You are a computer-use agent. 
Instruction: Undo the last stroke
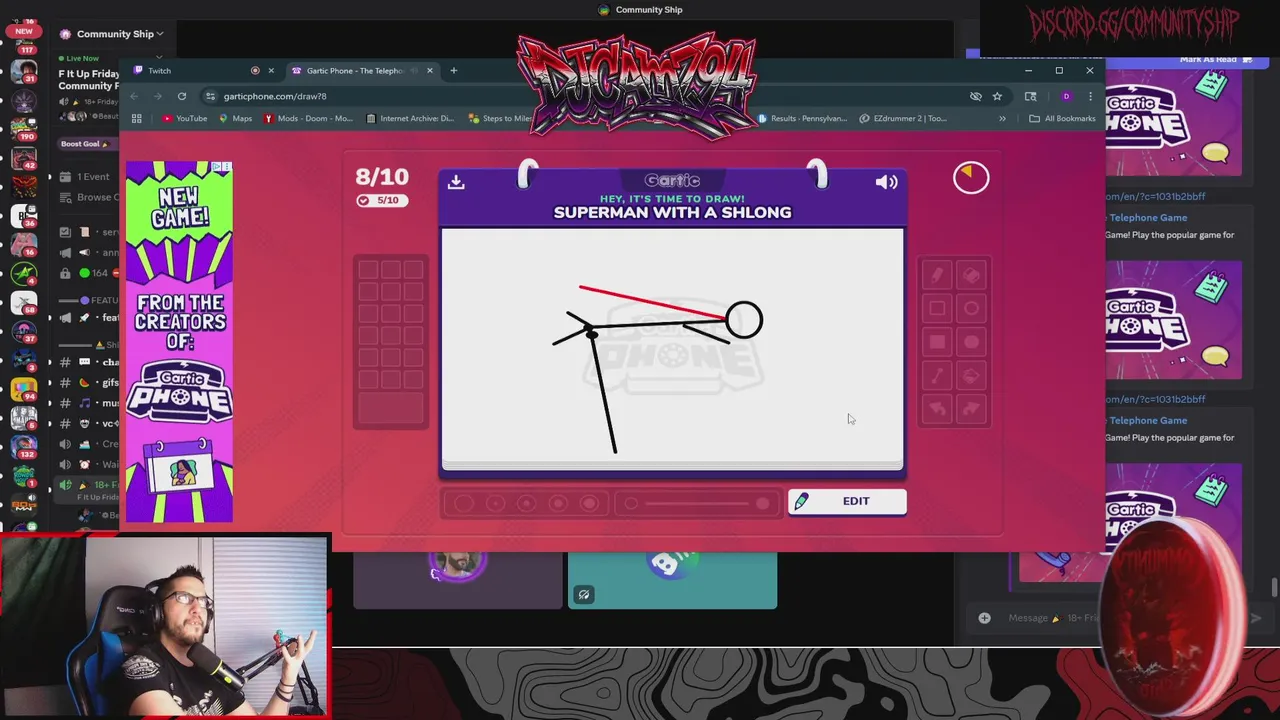[937, 409]
